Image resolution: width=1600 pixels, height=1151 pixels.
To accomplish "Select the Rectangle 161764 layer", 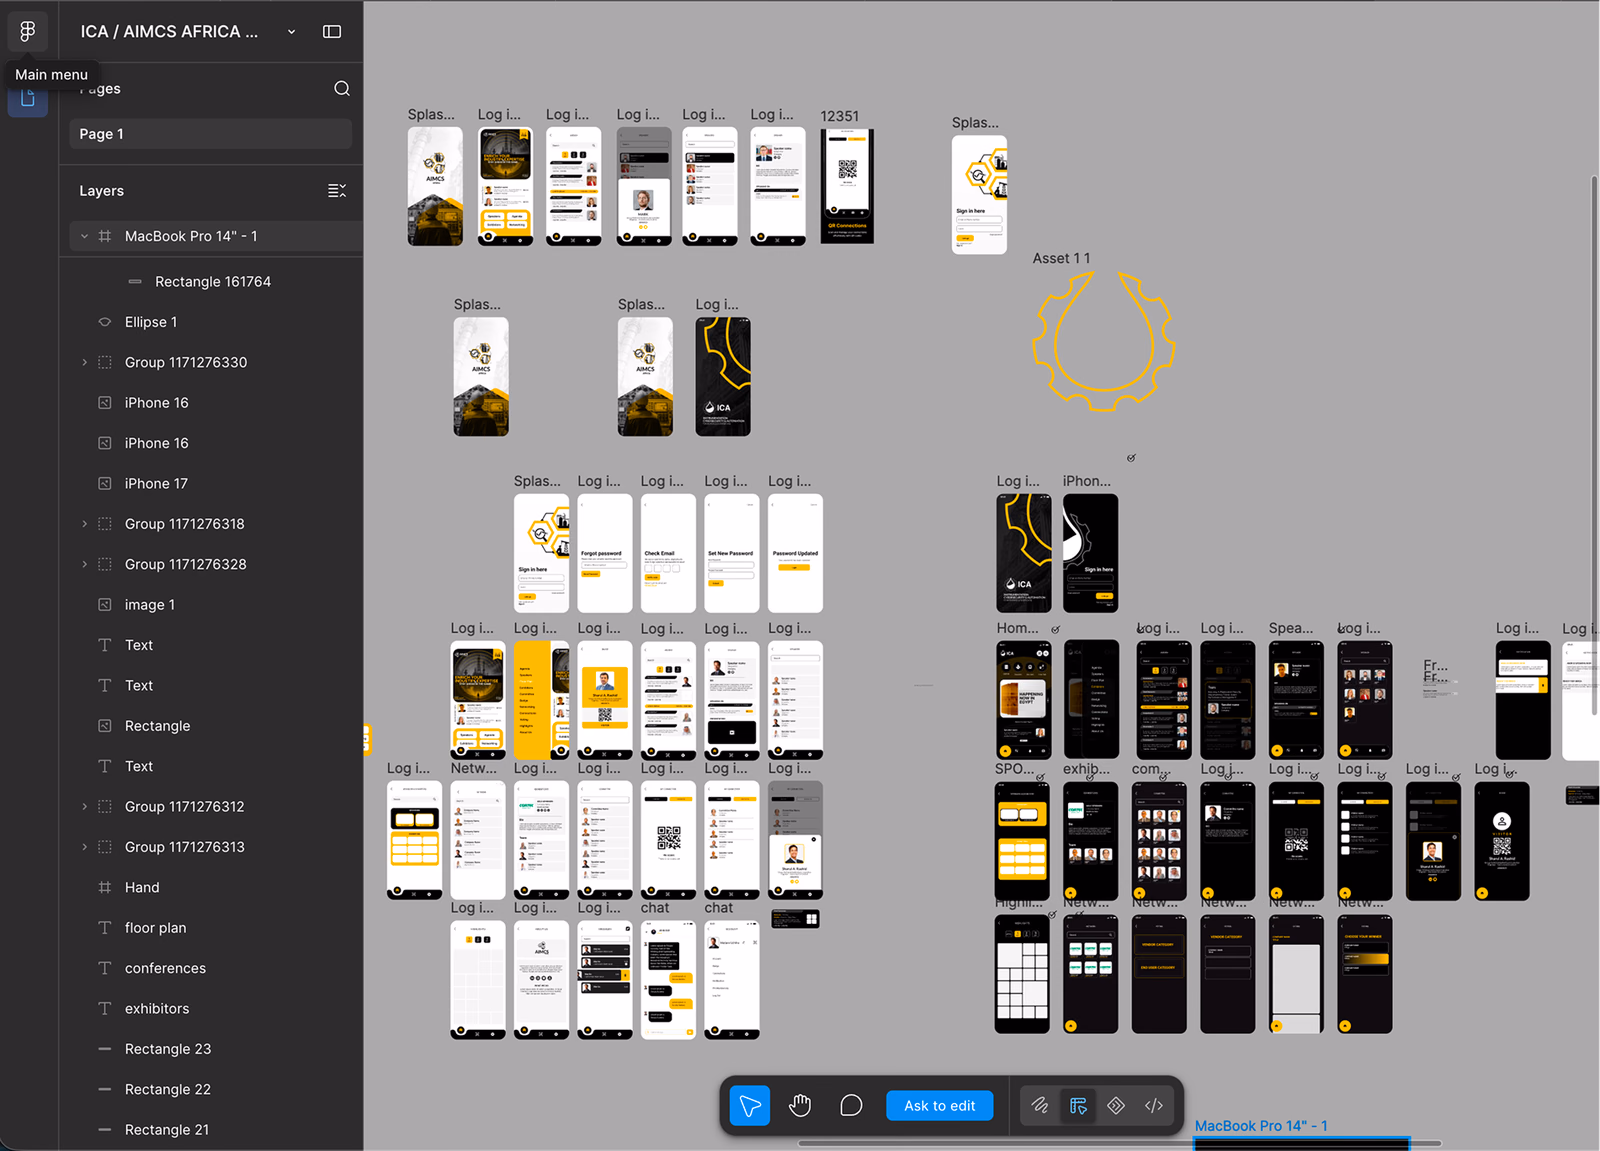I will point(211,282).
